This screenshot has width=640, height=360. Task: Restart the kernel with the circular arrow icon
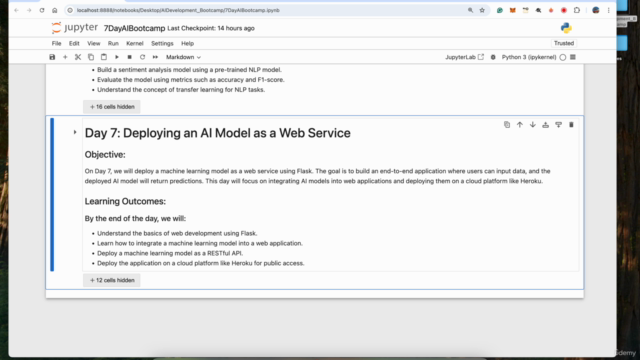142,57
